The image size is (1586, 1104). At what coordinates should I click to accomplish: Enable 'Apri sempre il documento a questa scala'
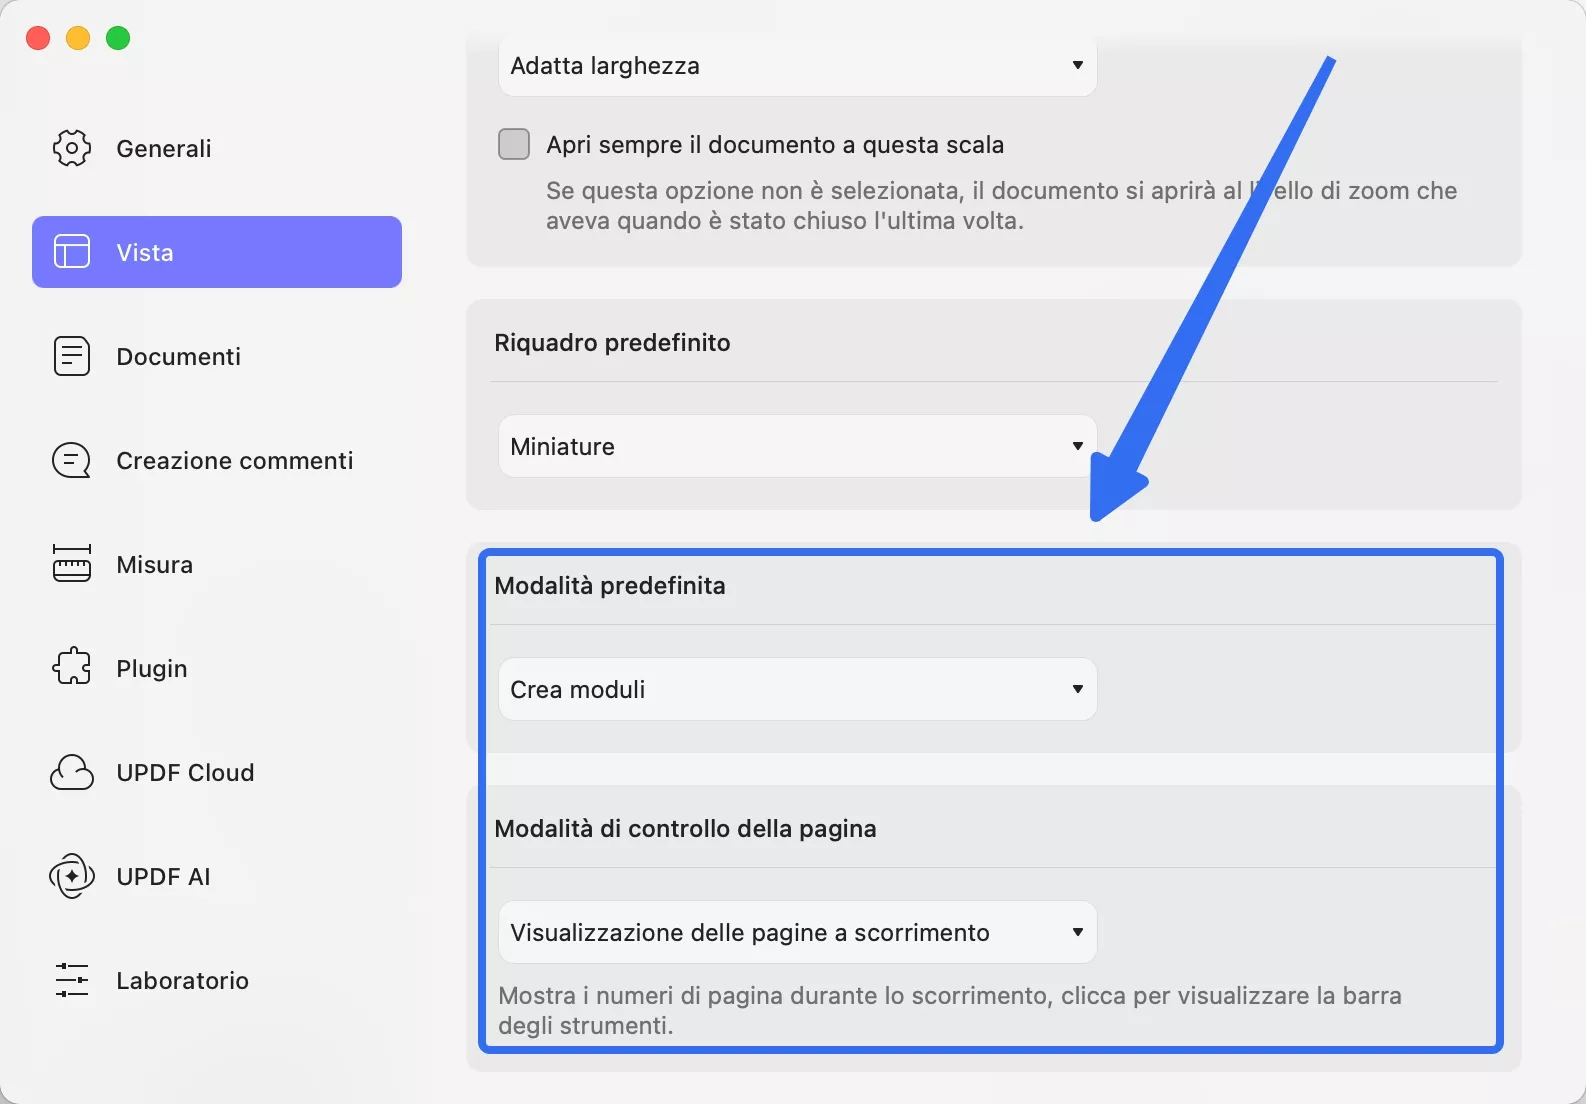click(514, 144)
